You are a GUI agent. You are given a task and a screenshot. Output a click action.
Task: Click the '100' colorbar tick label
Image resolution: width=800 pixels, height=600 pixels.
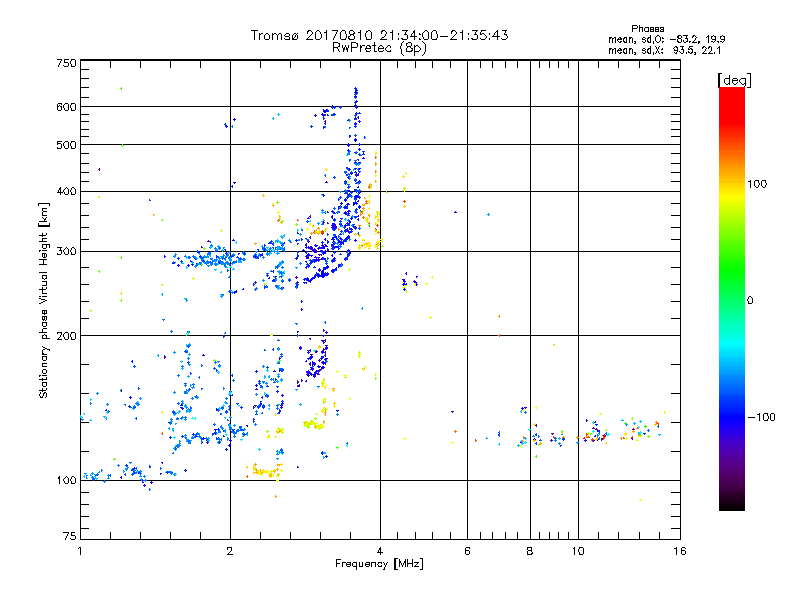[x=757, y=184]
